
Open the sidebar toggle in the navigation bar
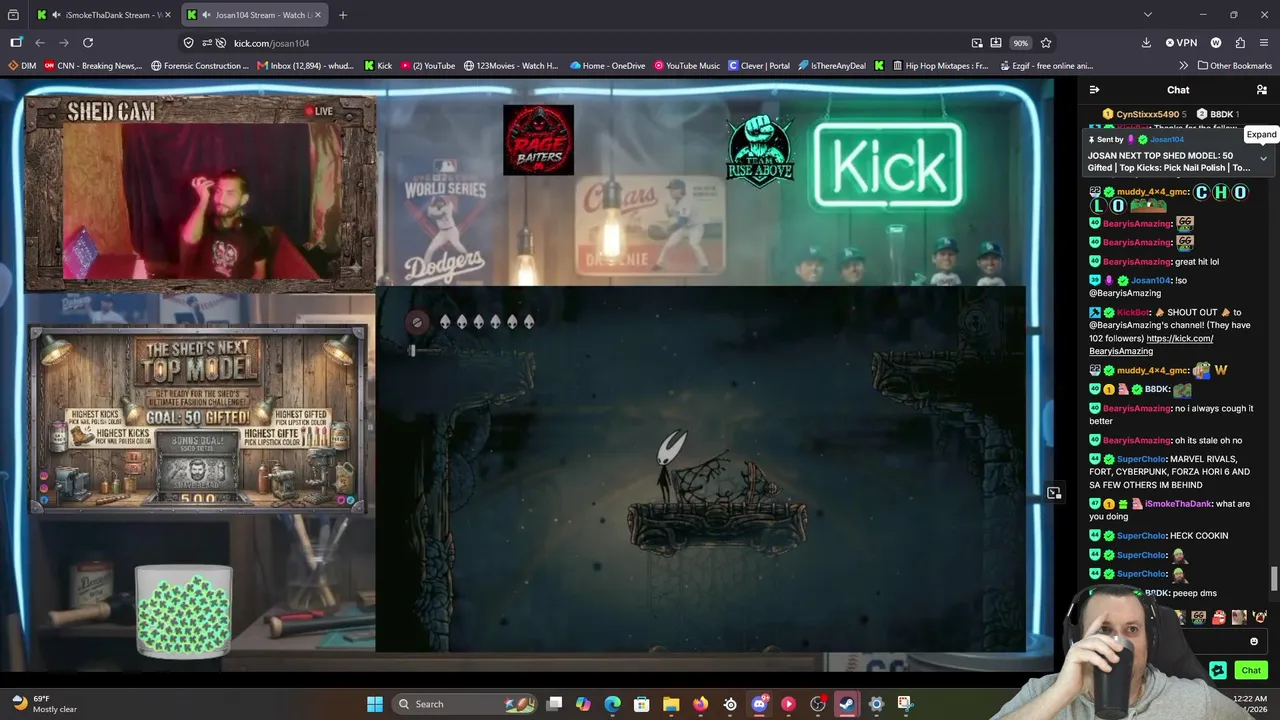[16, 43]
